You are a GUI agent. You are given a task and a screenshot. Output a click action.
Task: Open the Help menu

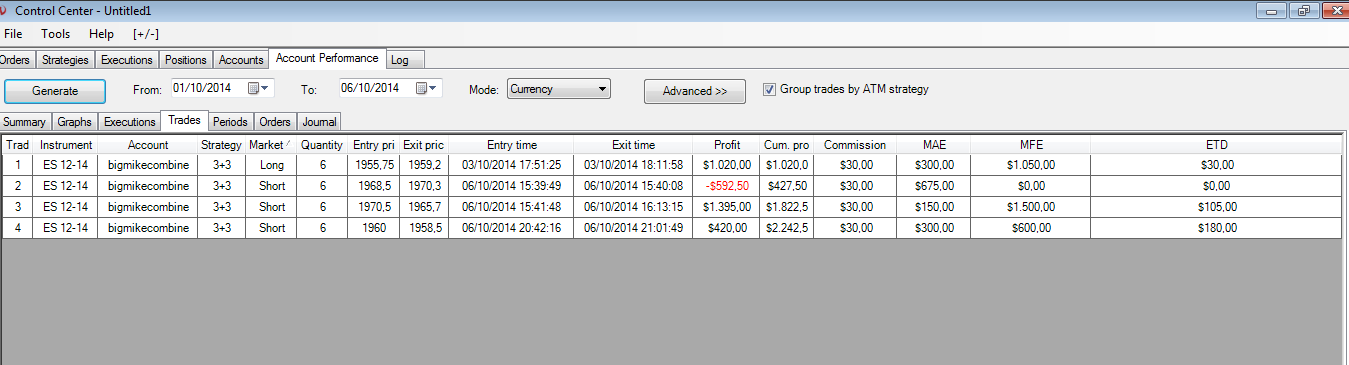(102, 34)
